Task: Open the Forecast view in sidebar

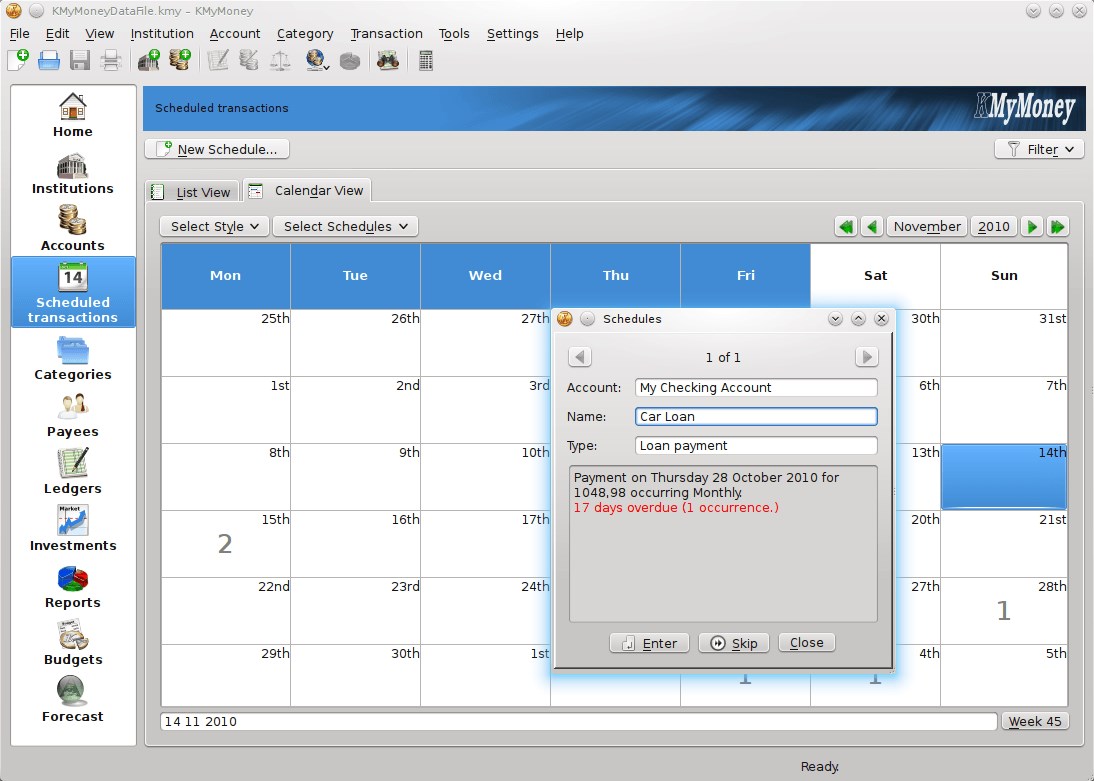Action: tap(73, 701)
